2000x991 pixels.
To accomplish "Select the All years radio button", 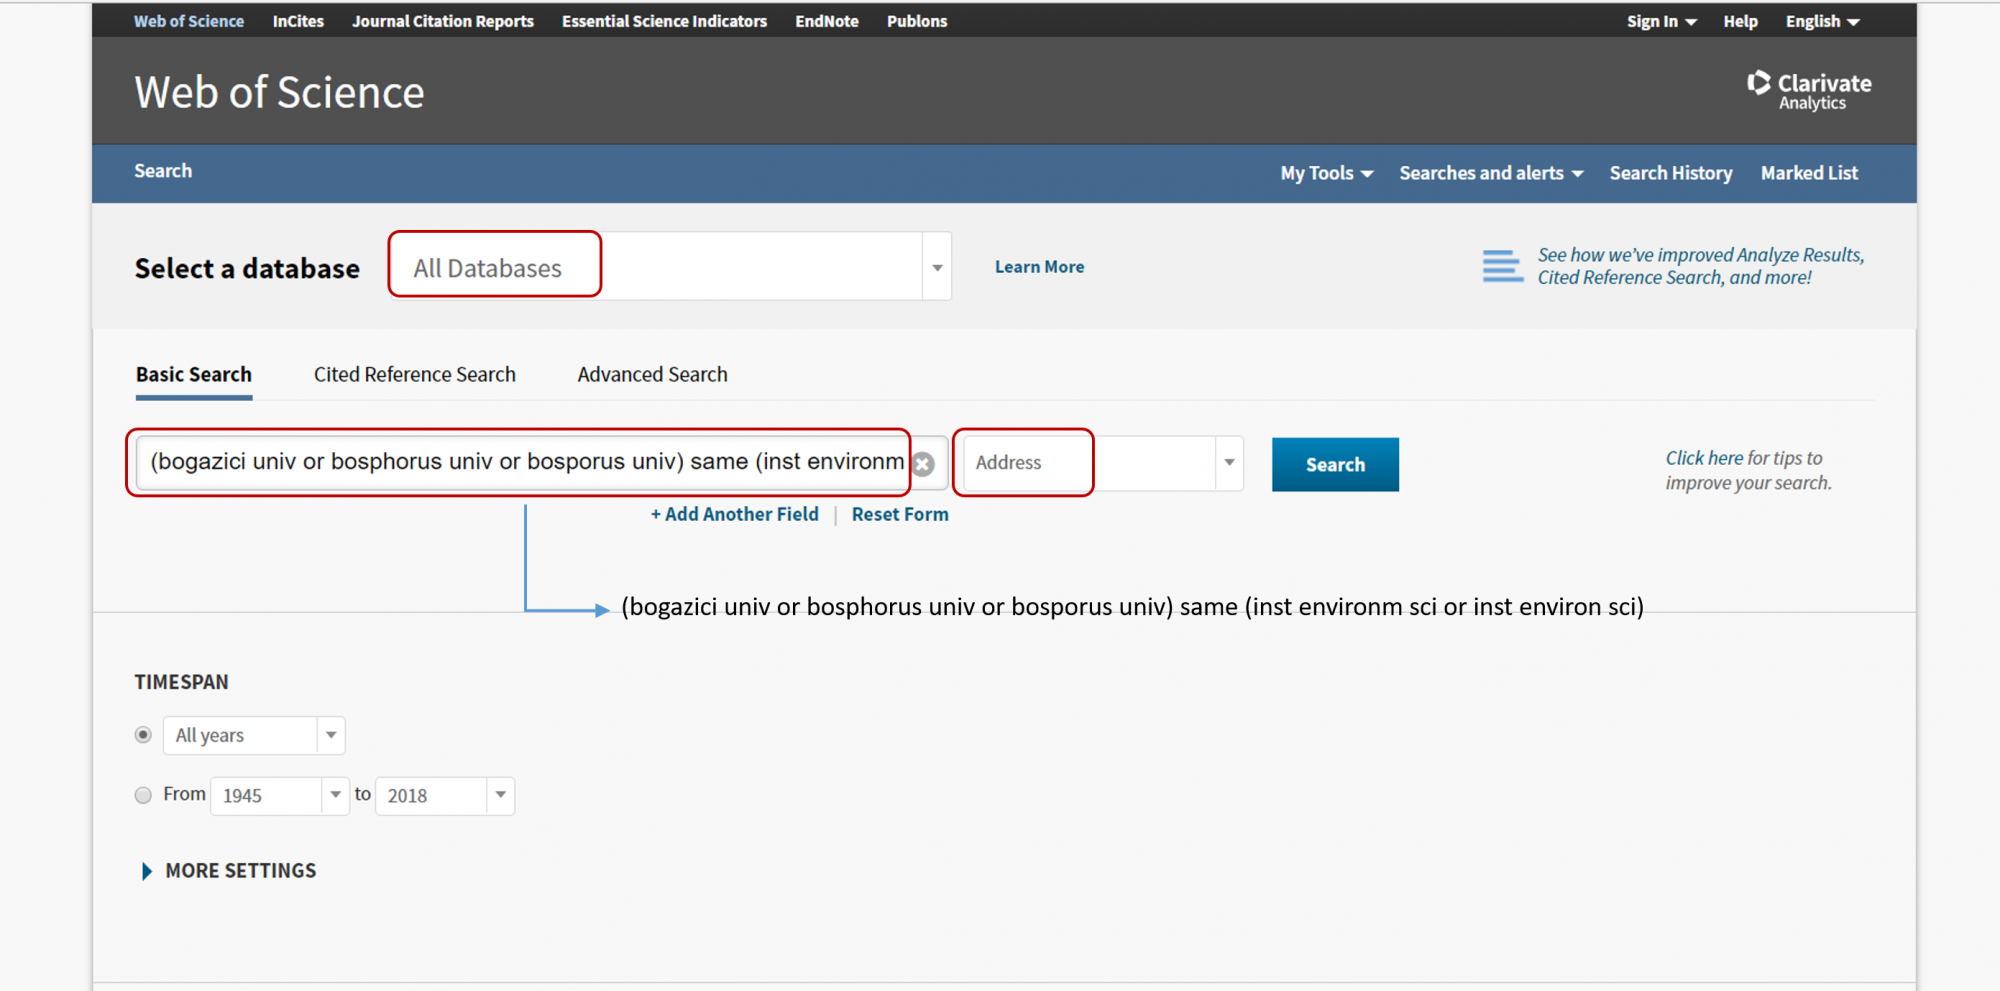I will click(143, 735).
